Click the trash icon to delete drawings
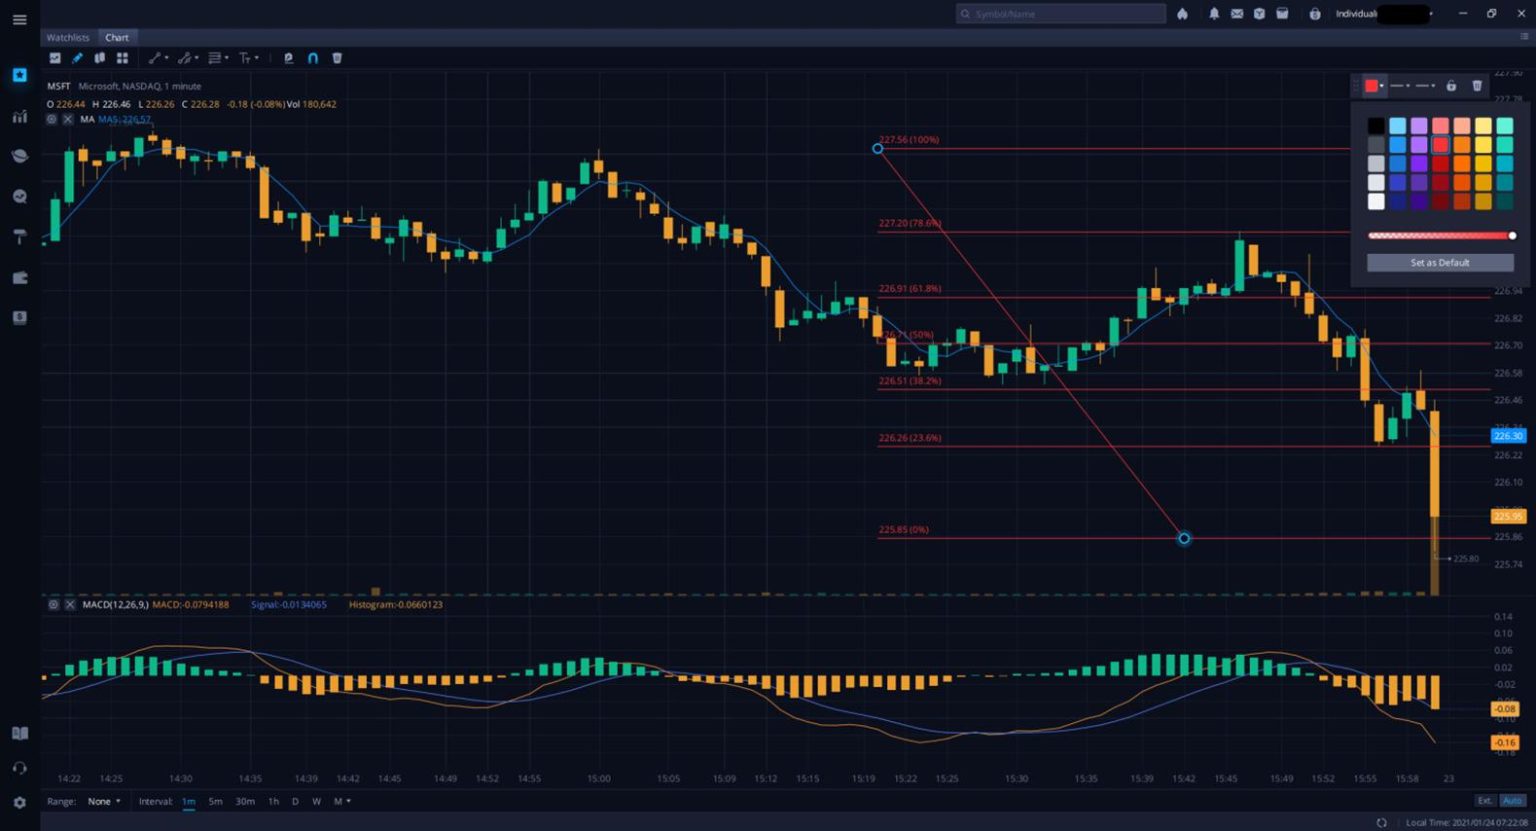1536x831 pixels. [337, 58]
